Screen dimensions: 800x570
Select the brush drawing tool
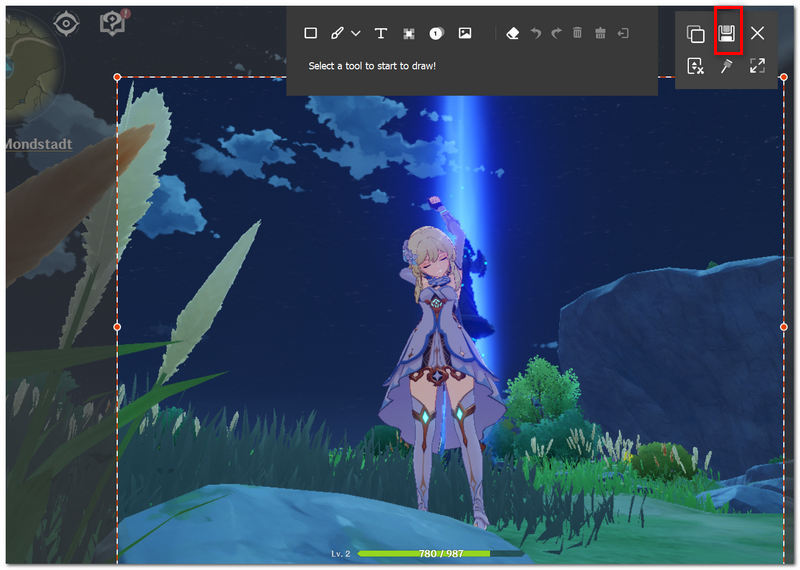click(337, 33)
